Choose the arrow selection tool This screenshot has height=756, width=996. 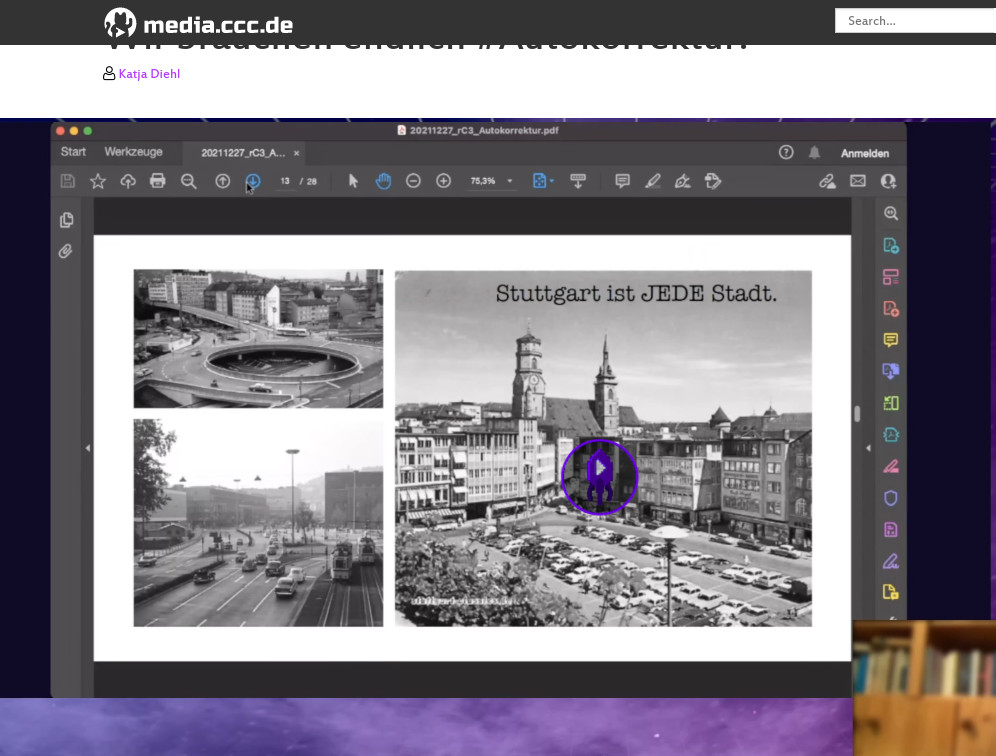click(x=353, y=181)
